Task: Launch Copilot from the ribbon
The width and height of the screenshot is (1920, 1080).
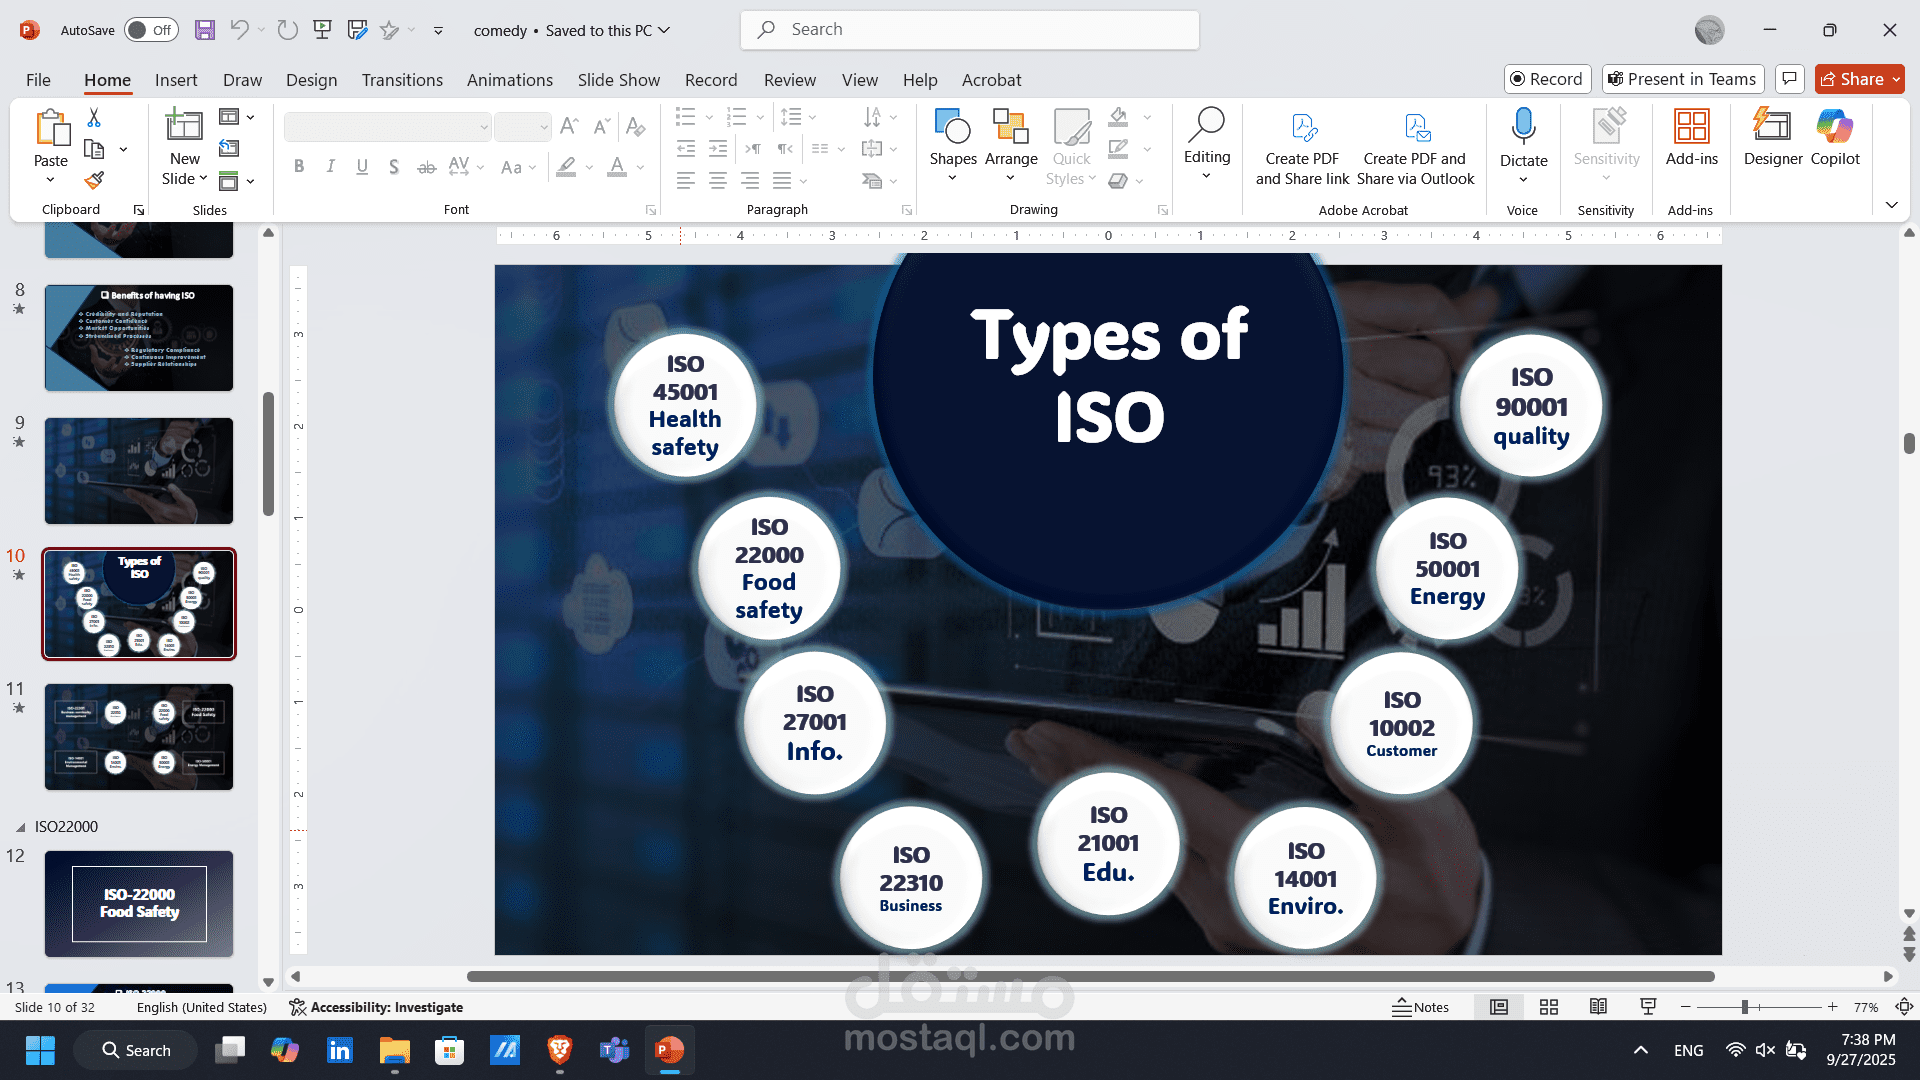Action: pyautogui.click(x=1835, y=137)
